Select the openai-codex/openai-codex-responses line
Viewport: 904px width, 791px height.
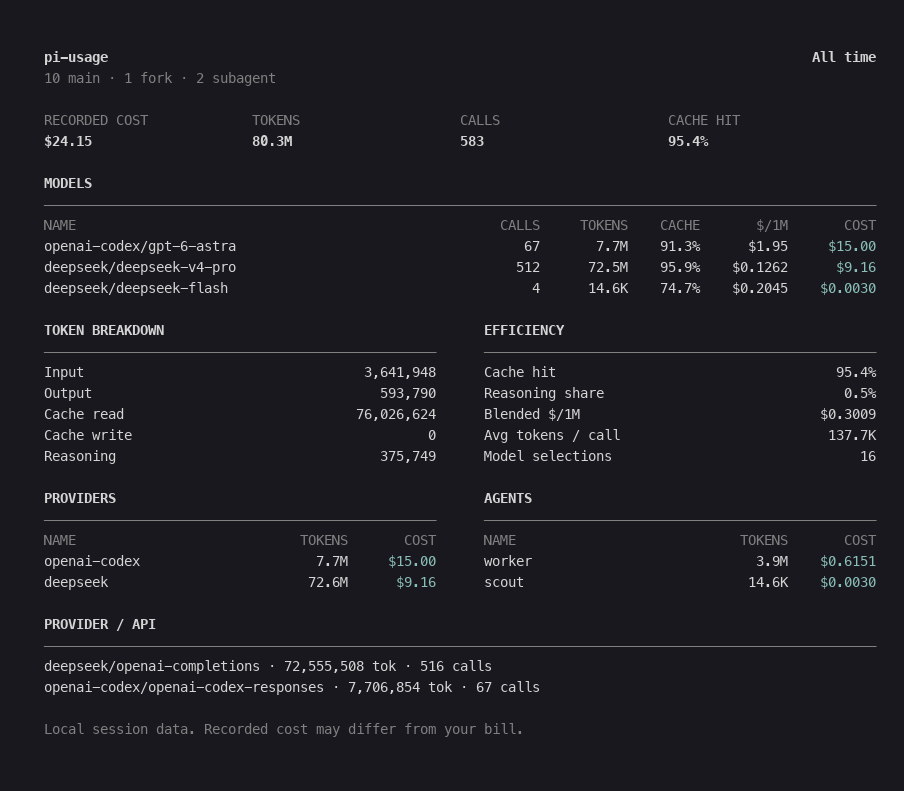(292, 687)
